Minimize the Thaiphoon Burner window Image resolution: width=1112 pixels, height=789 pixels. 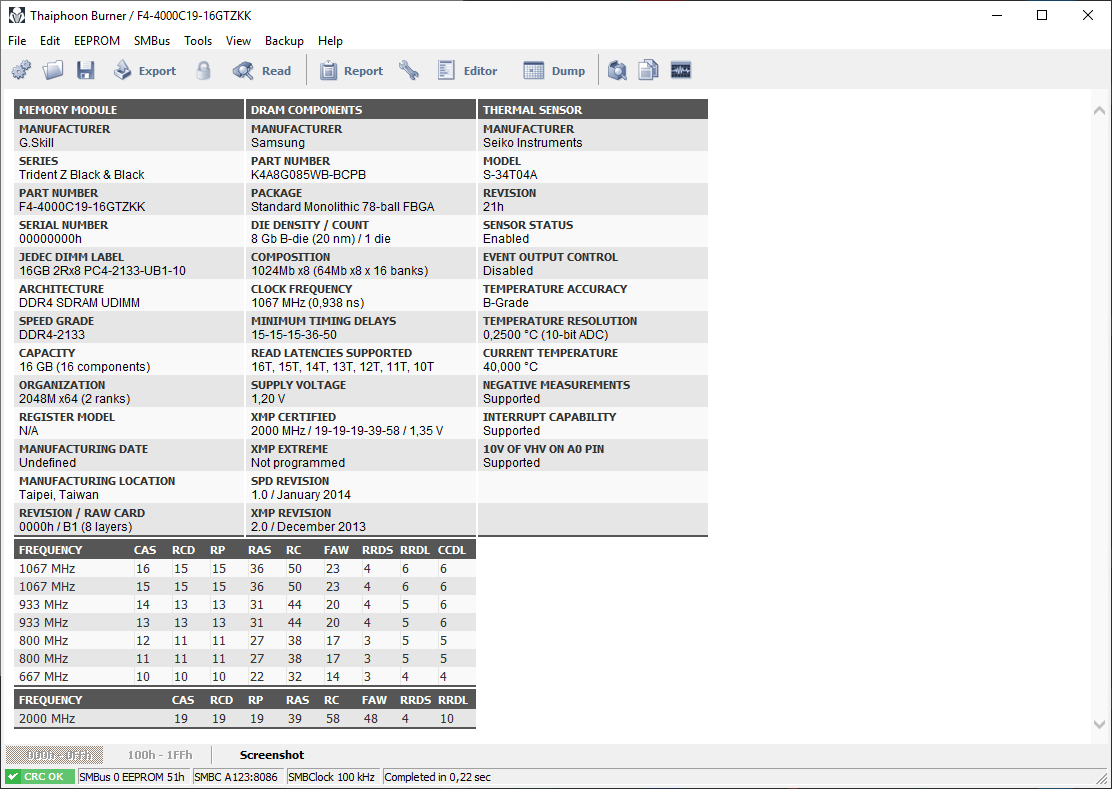pos(996,16)
